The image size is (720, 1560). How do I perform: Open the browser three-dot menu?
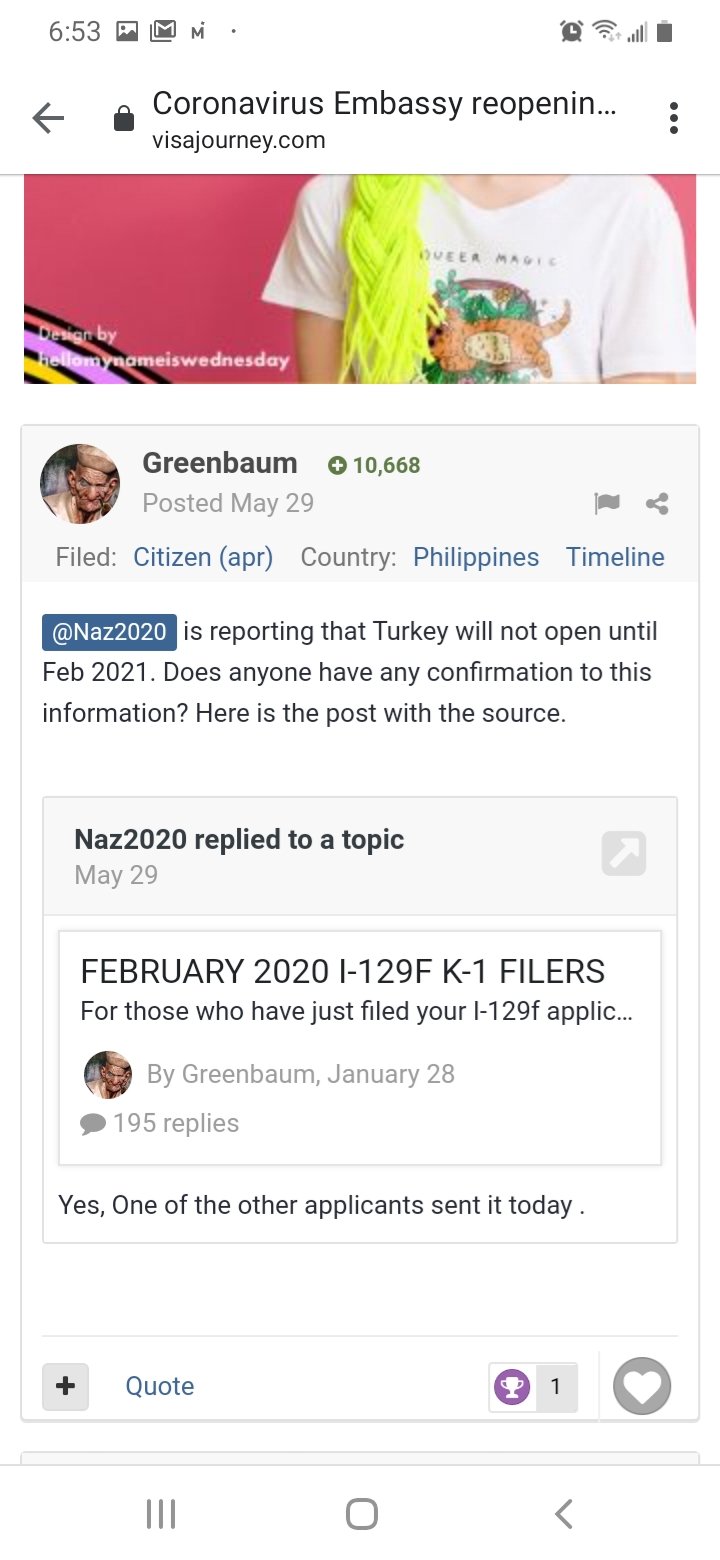click(674, 118)
